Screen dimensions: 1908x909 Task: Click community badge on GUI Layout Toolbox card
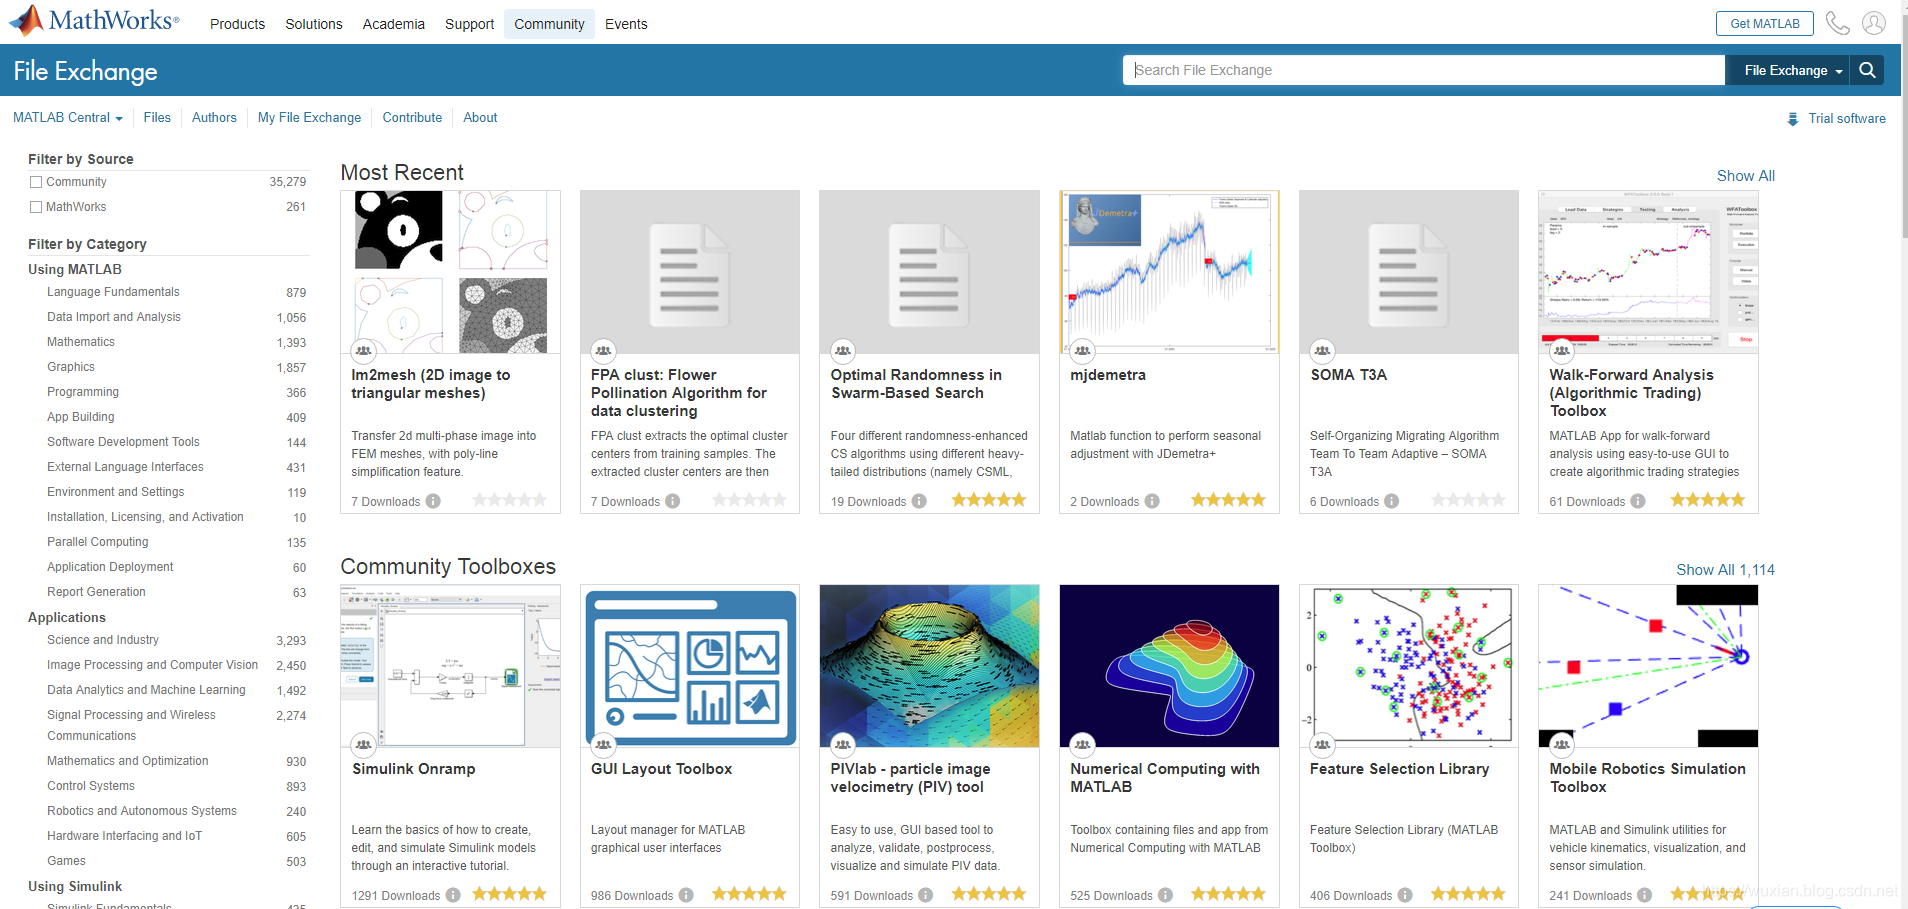(x=603, y=745)
